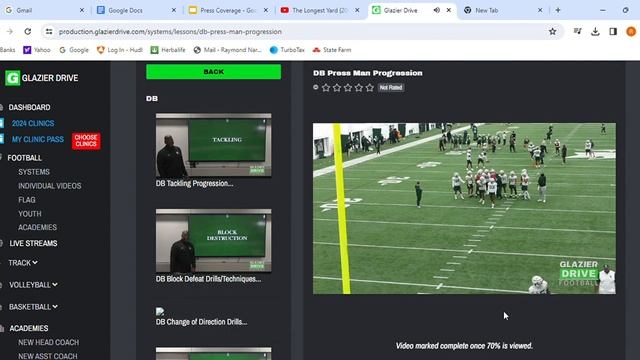
Task: Close the Press Coverage tab
Action: tap(266, 10)
